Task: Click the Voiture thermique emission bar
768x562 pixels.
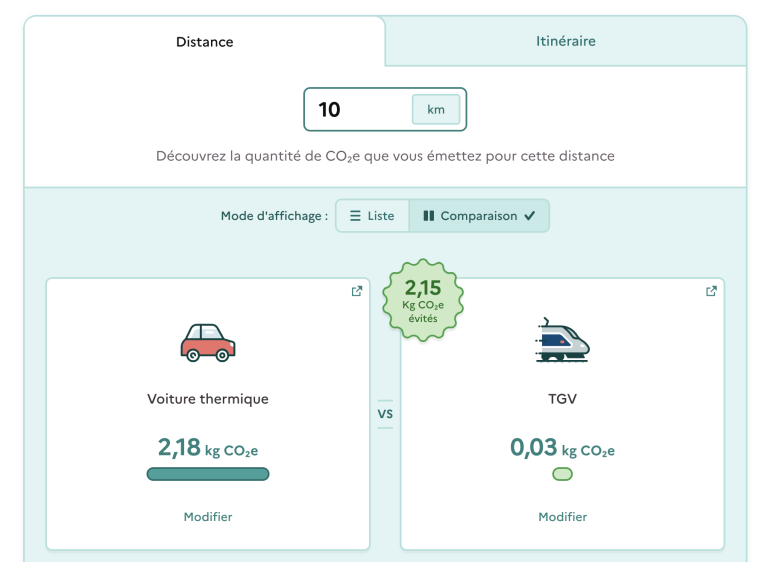Action: pos(208,474)
